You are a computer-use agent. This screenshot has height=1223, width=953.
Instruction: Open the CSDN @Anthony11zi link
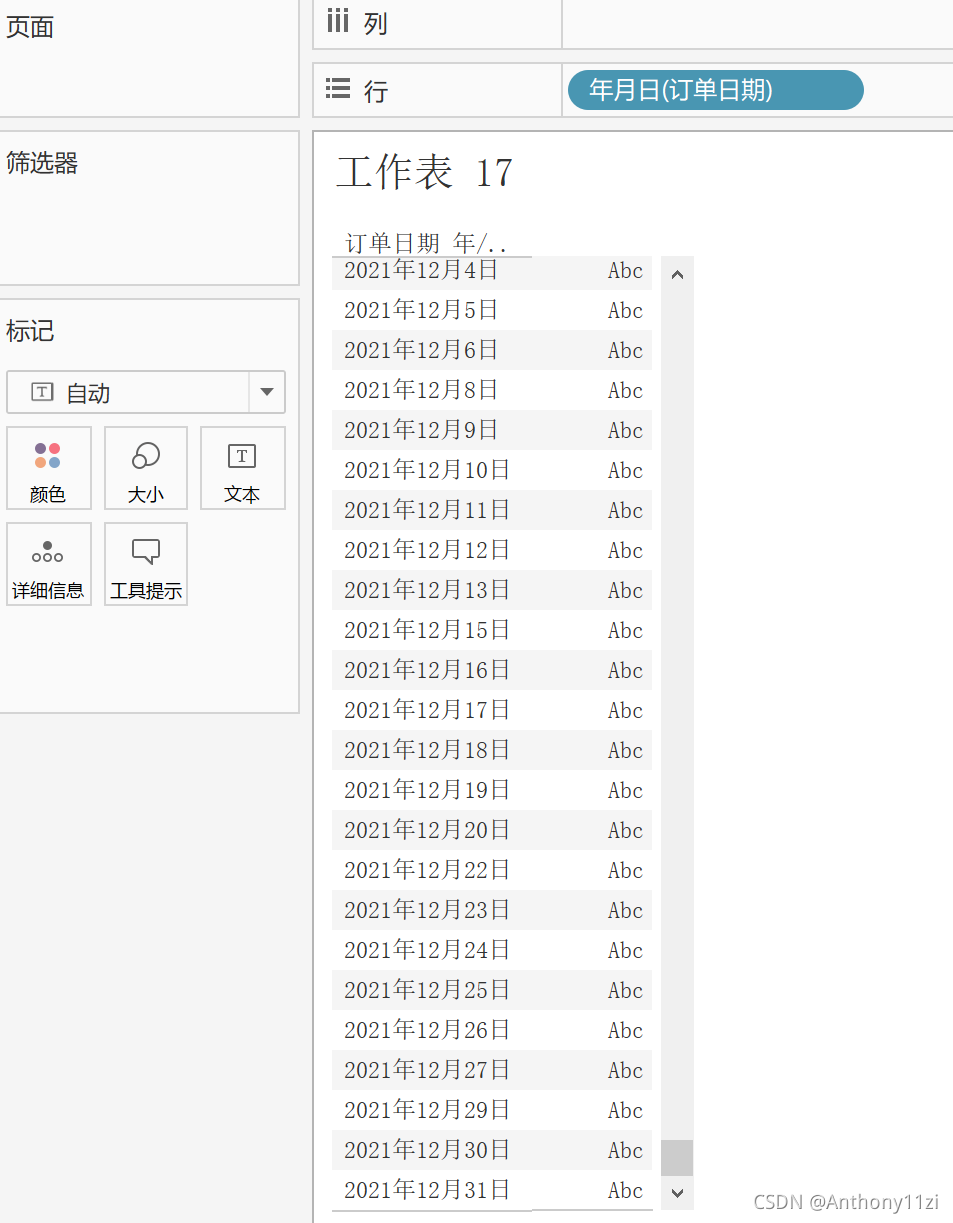(x=848, y=1200)
